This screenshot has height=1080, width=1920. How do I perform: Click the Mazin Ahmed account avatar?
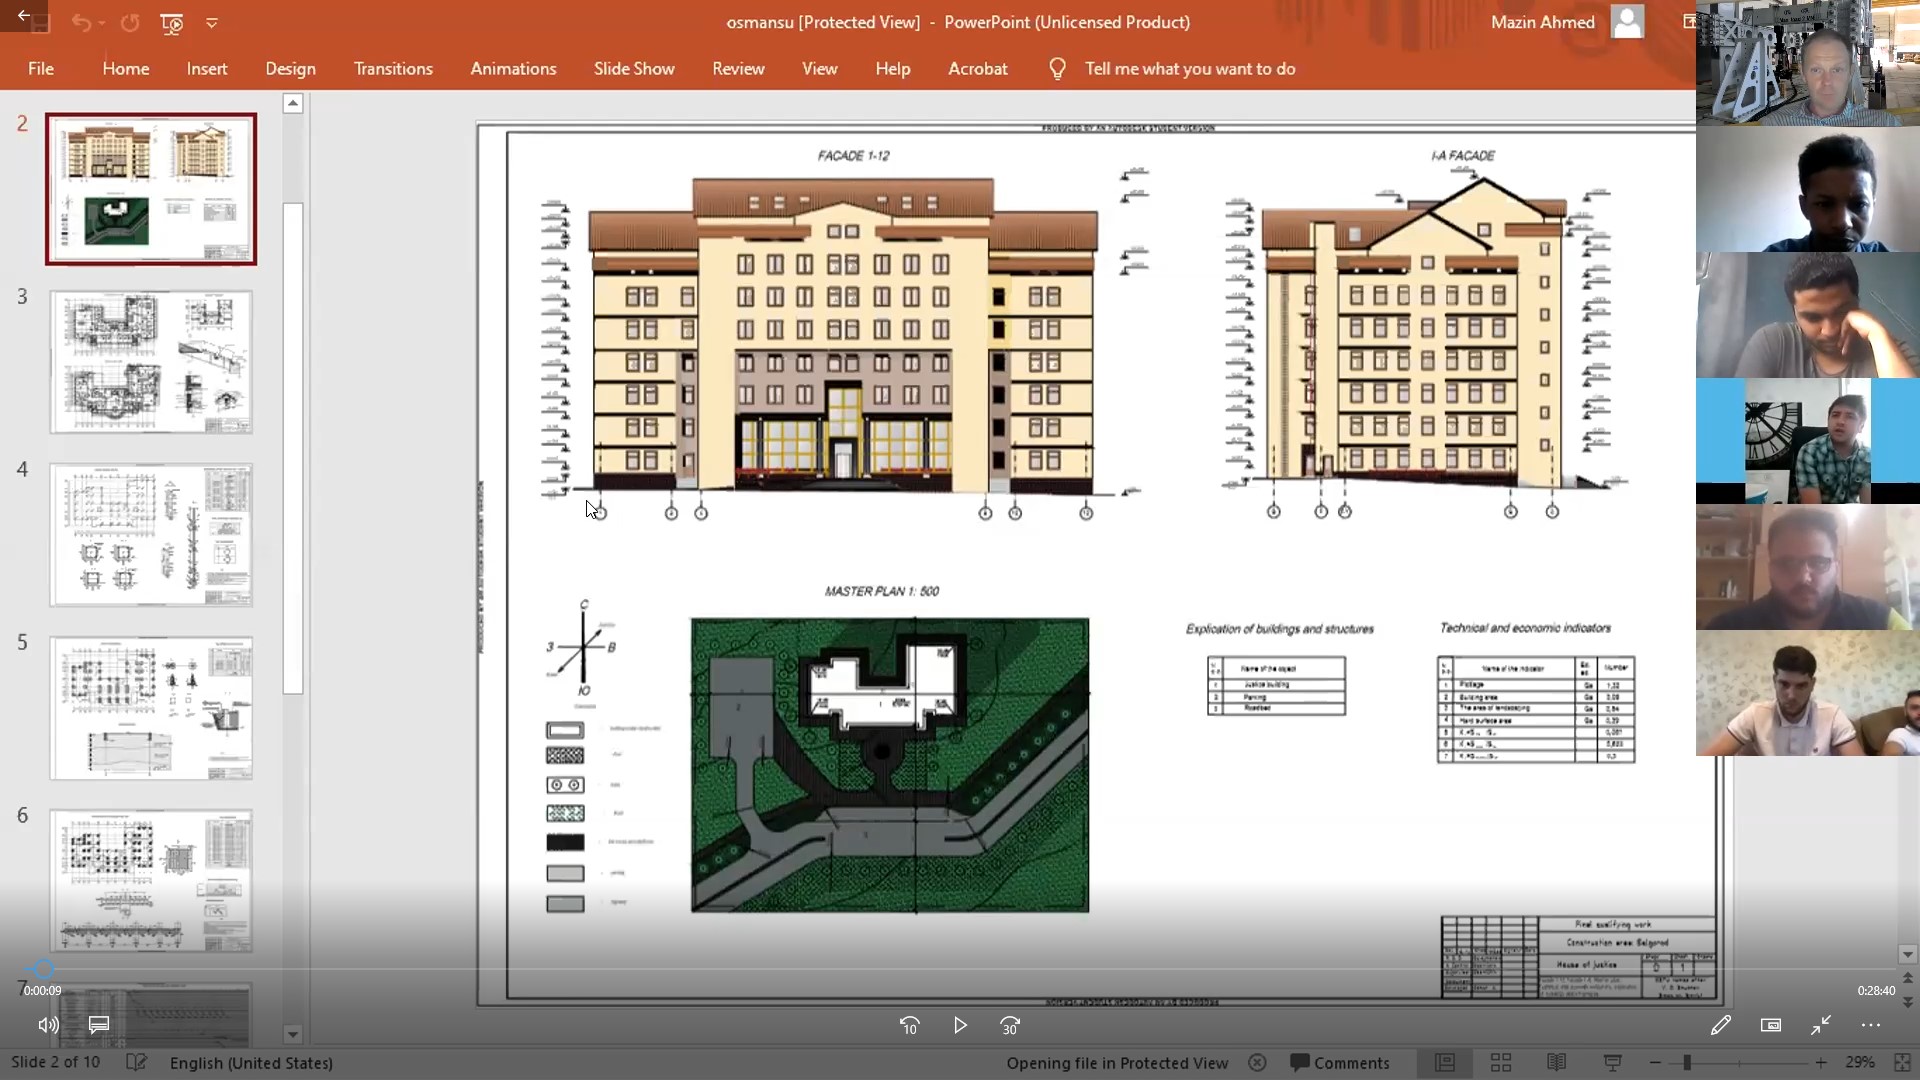click(1627, 21)
